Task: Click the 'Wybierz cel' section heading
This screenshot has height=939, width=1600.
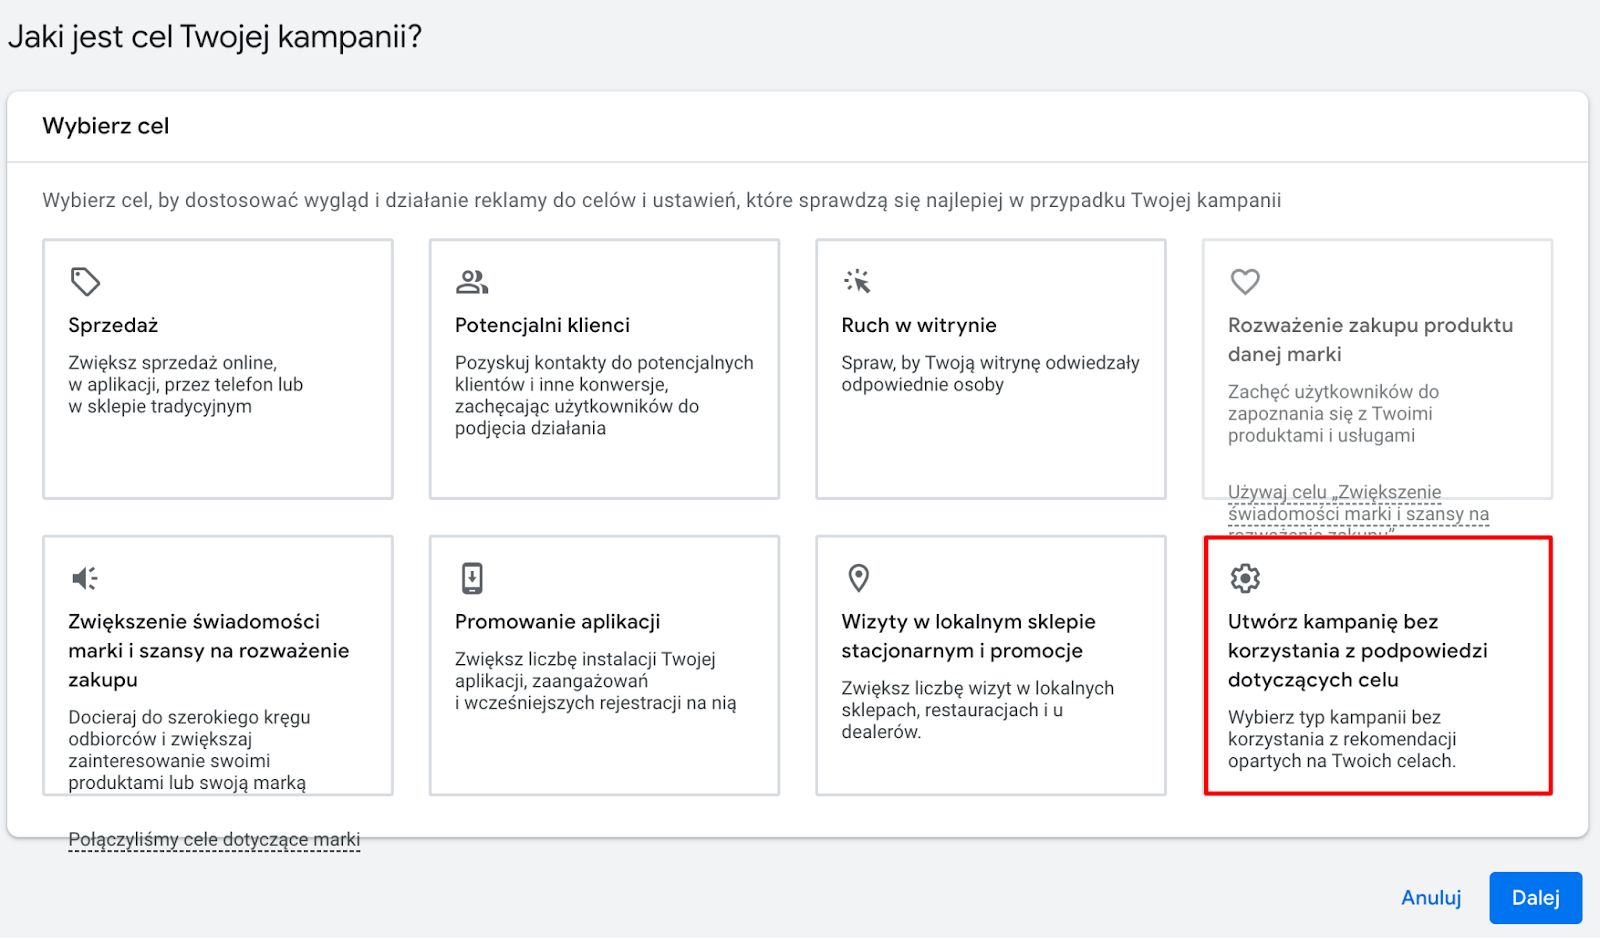Action: click(x=105, y=126)
